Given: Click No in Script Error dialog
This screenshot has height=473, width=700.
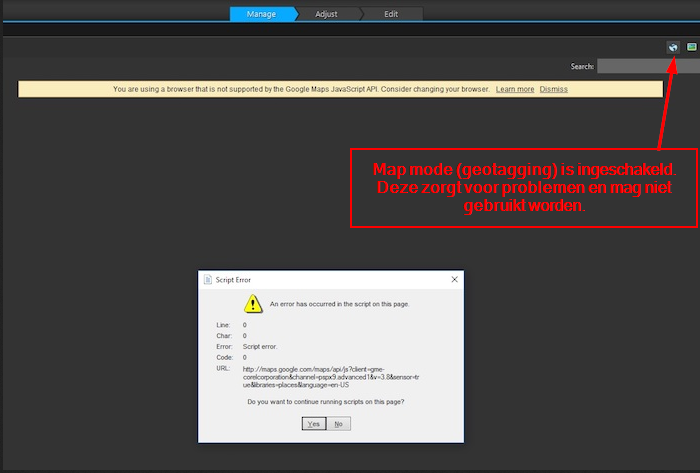Looking at the screenshot, I should point(338,424).
